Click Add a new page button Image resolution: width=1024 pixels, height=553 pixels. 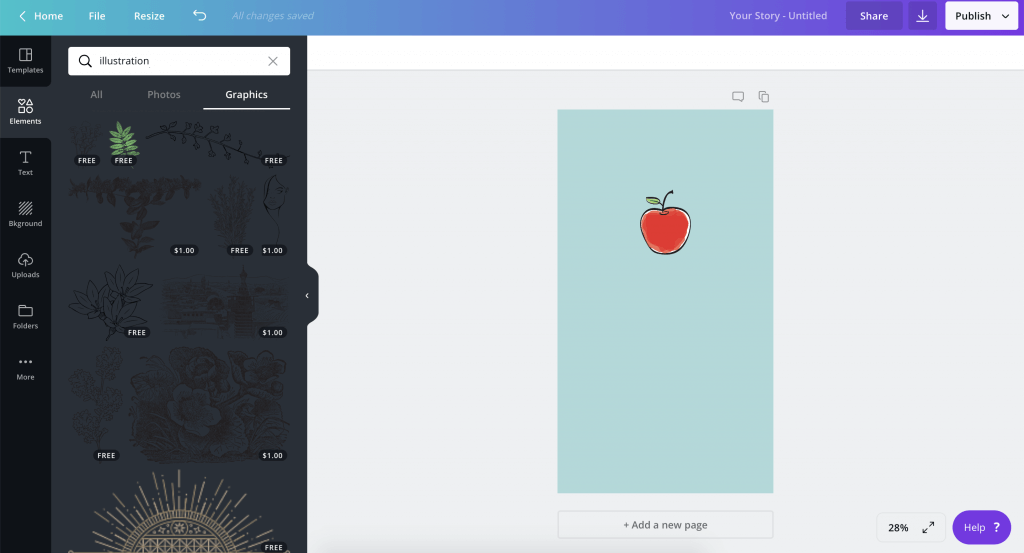click(665, 525)
